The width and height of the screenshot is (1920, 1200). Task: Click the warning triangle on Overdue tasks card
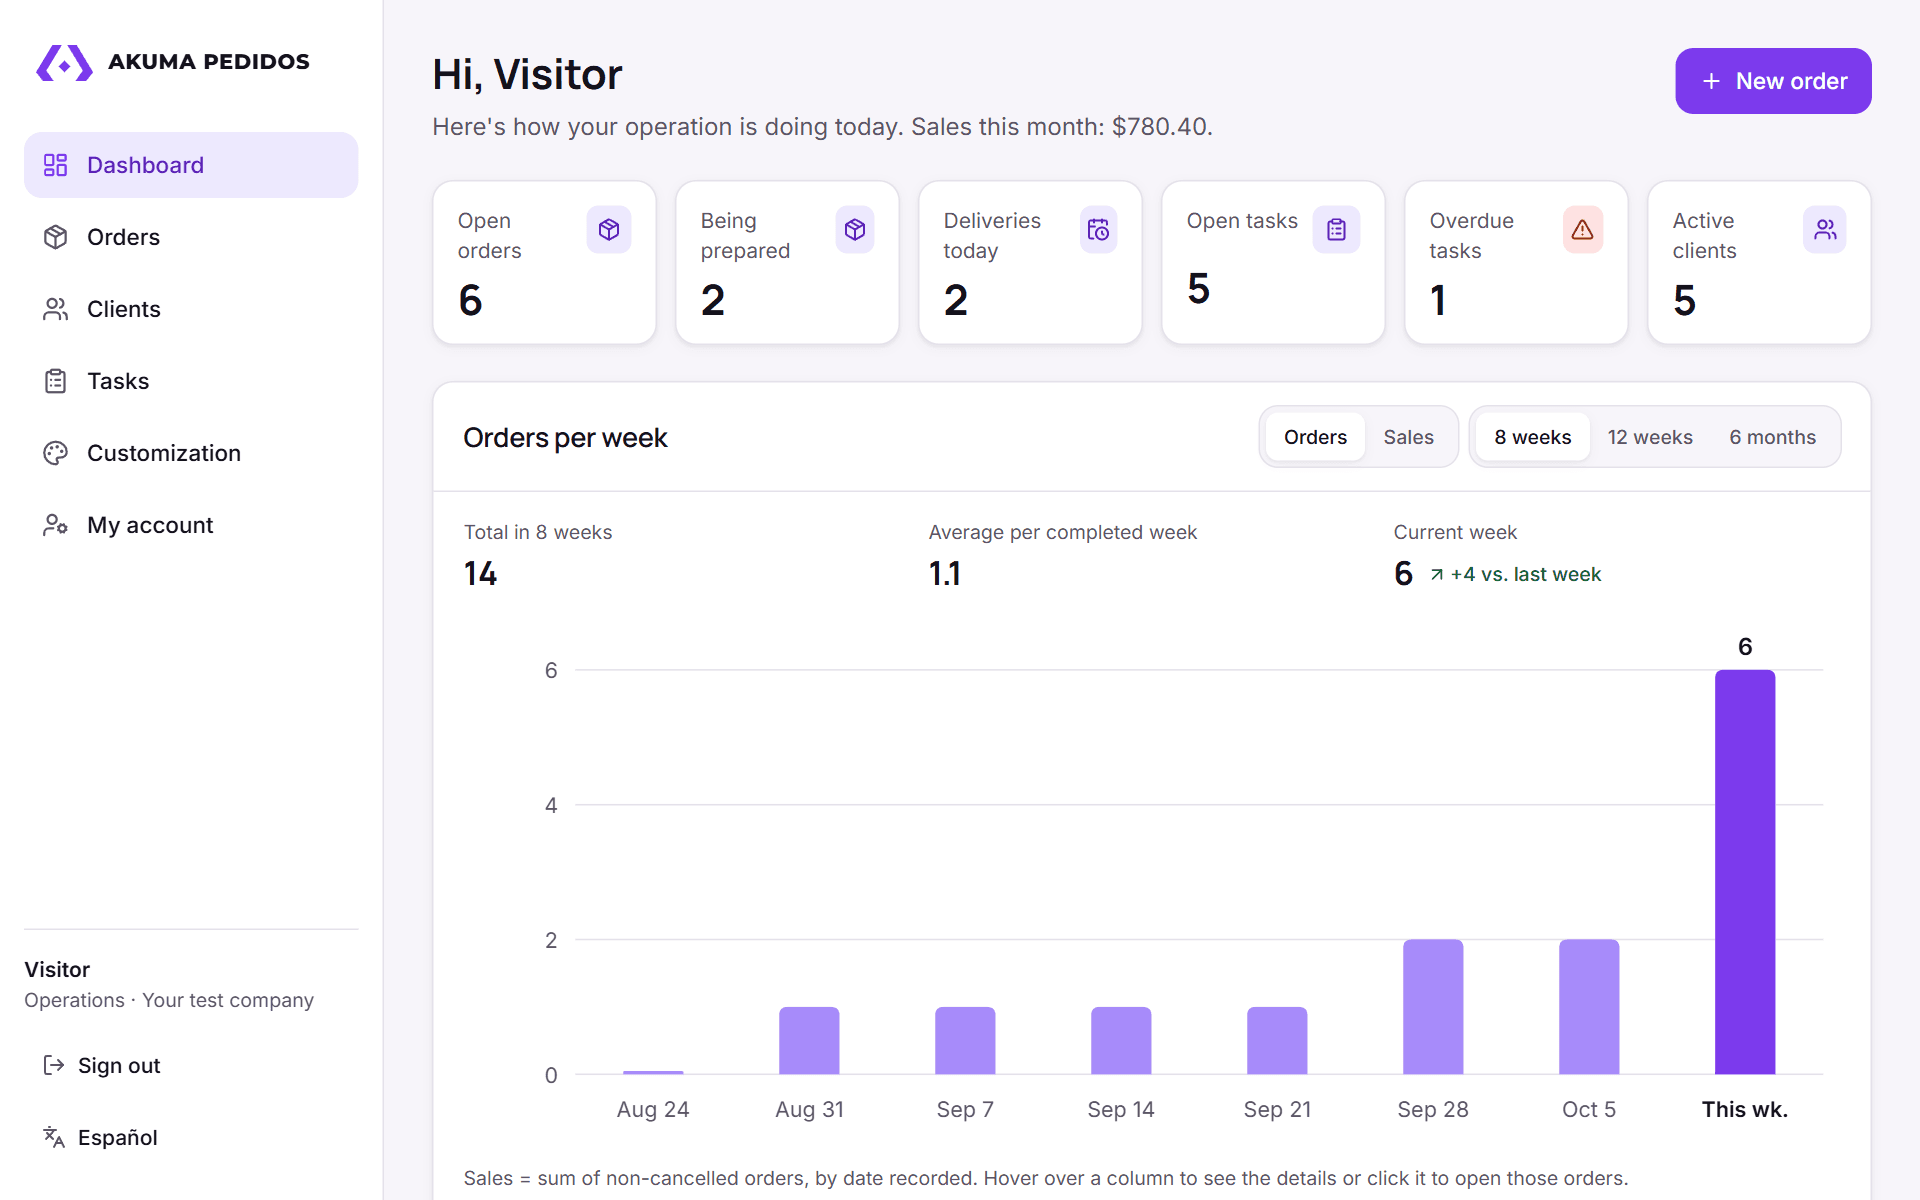pyautogui.click(x=1582, y=230)
